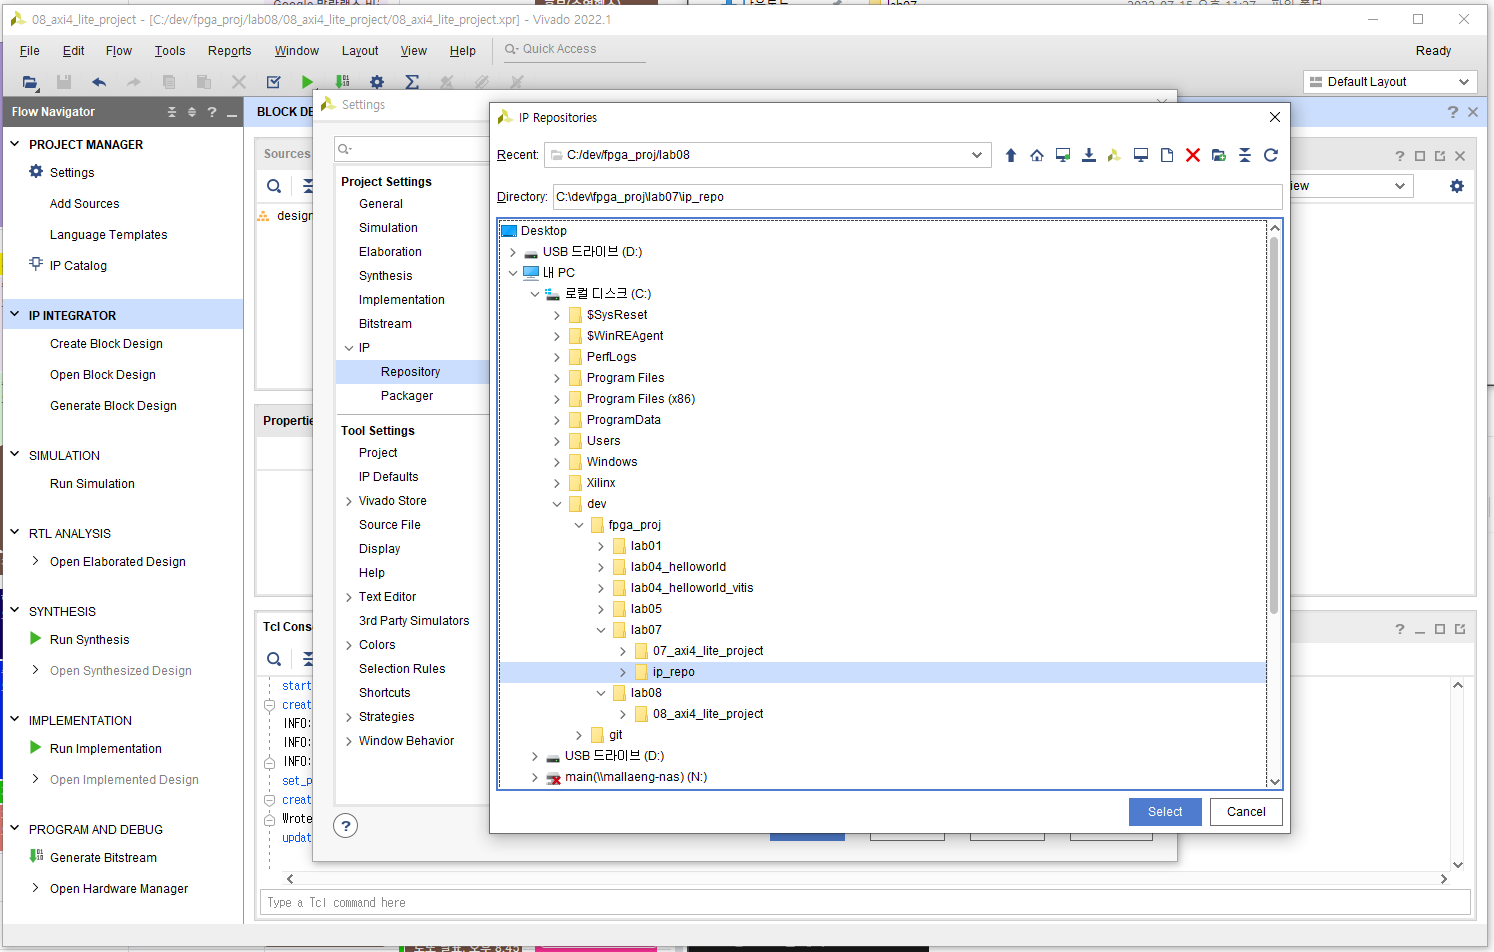This screenshot has height=952, width=1494.
Task: Open the Flow menu
Action: tap(119, 51)
